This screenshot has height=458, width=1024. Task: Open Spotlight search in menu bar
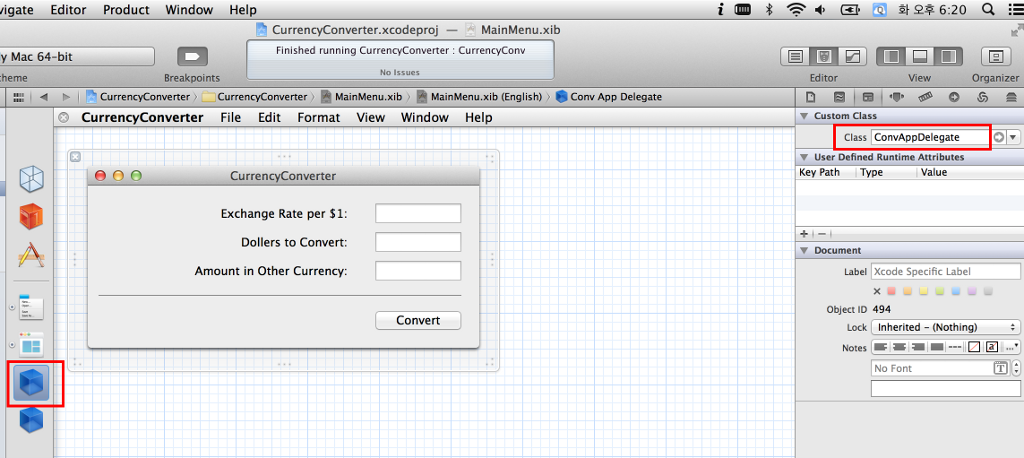click(x=988, y=9)
